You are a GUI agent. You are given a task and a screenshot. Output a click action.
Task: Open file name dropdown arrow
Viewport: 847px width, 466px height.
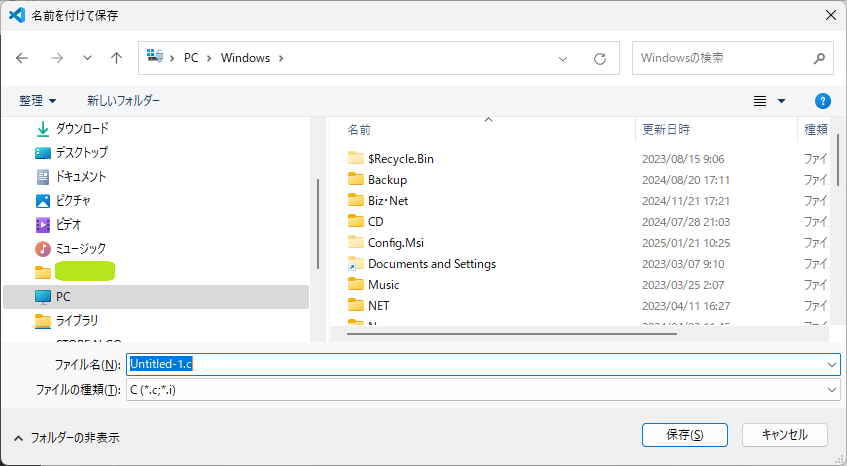click(832, 365)
